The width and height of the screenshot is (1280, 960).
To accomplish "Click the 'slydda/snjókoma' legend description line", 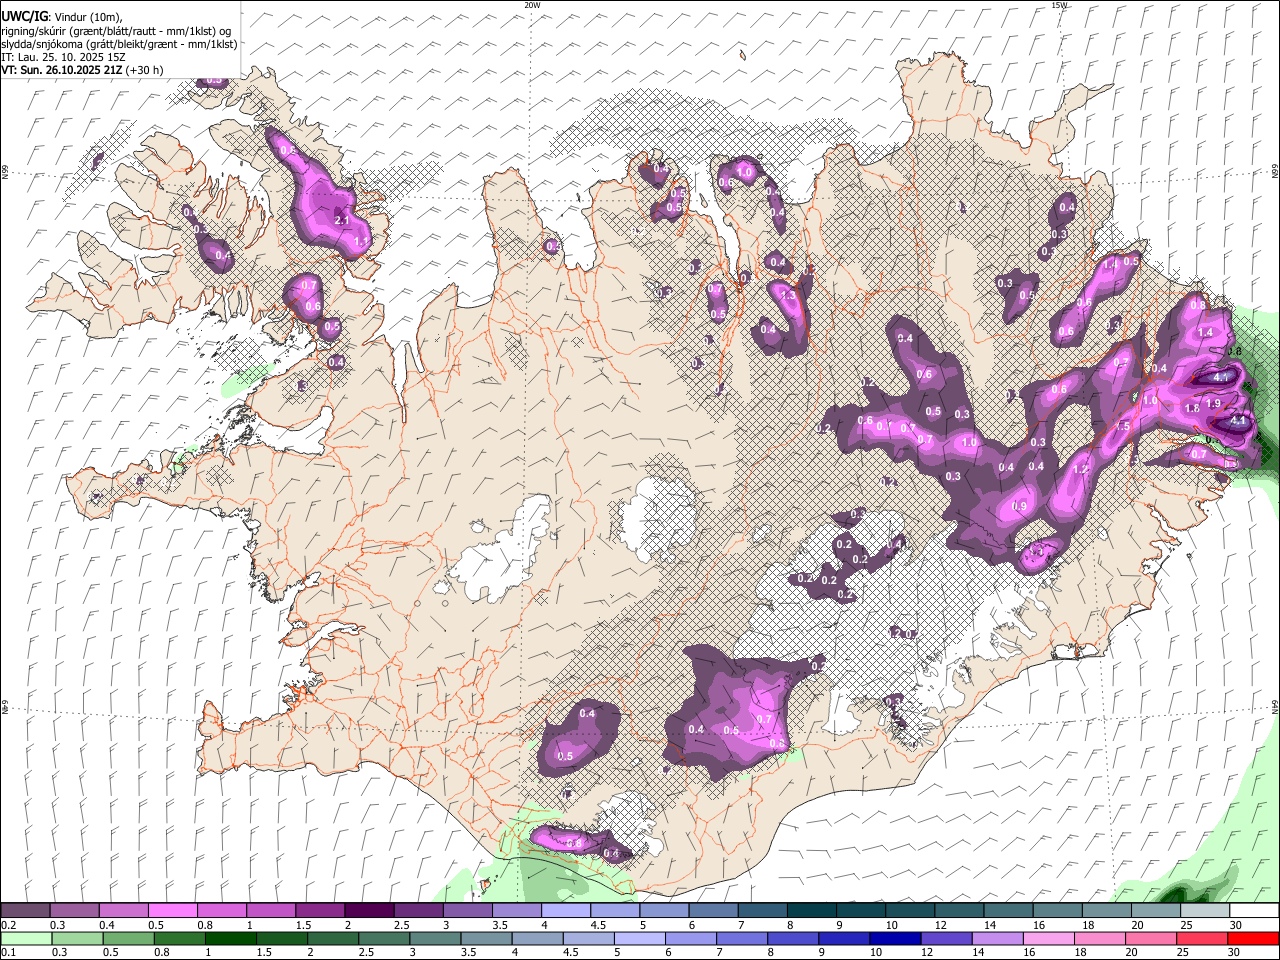I will pyautogui.click(x=119, y=44).
